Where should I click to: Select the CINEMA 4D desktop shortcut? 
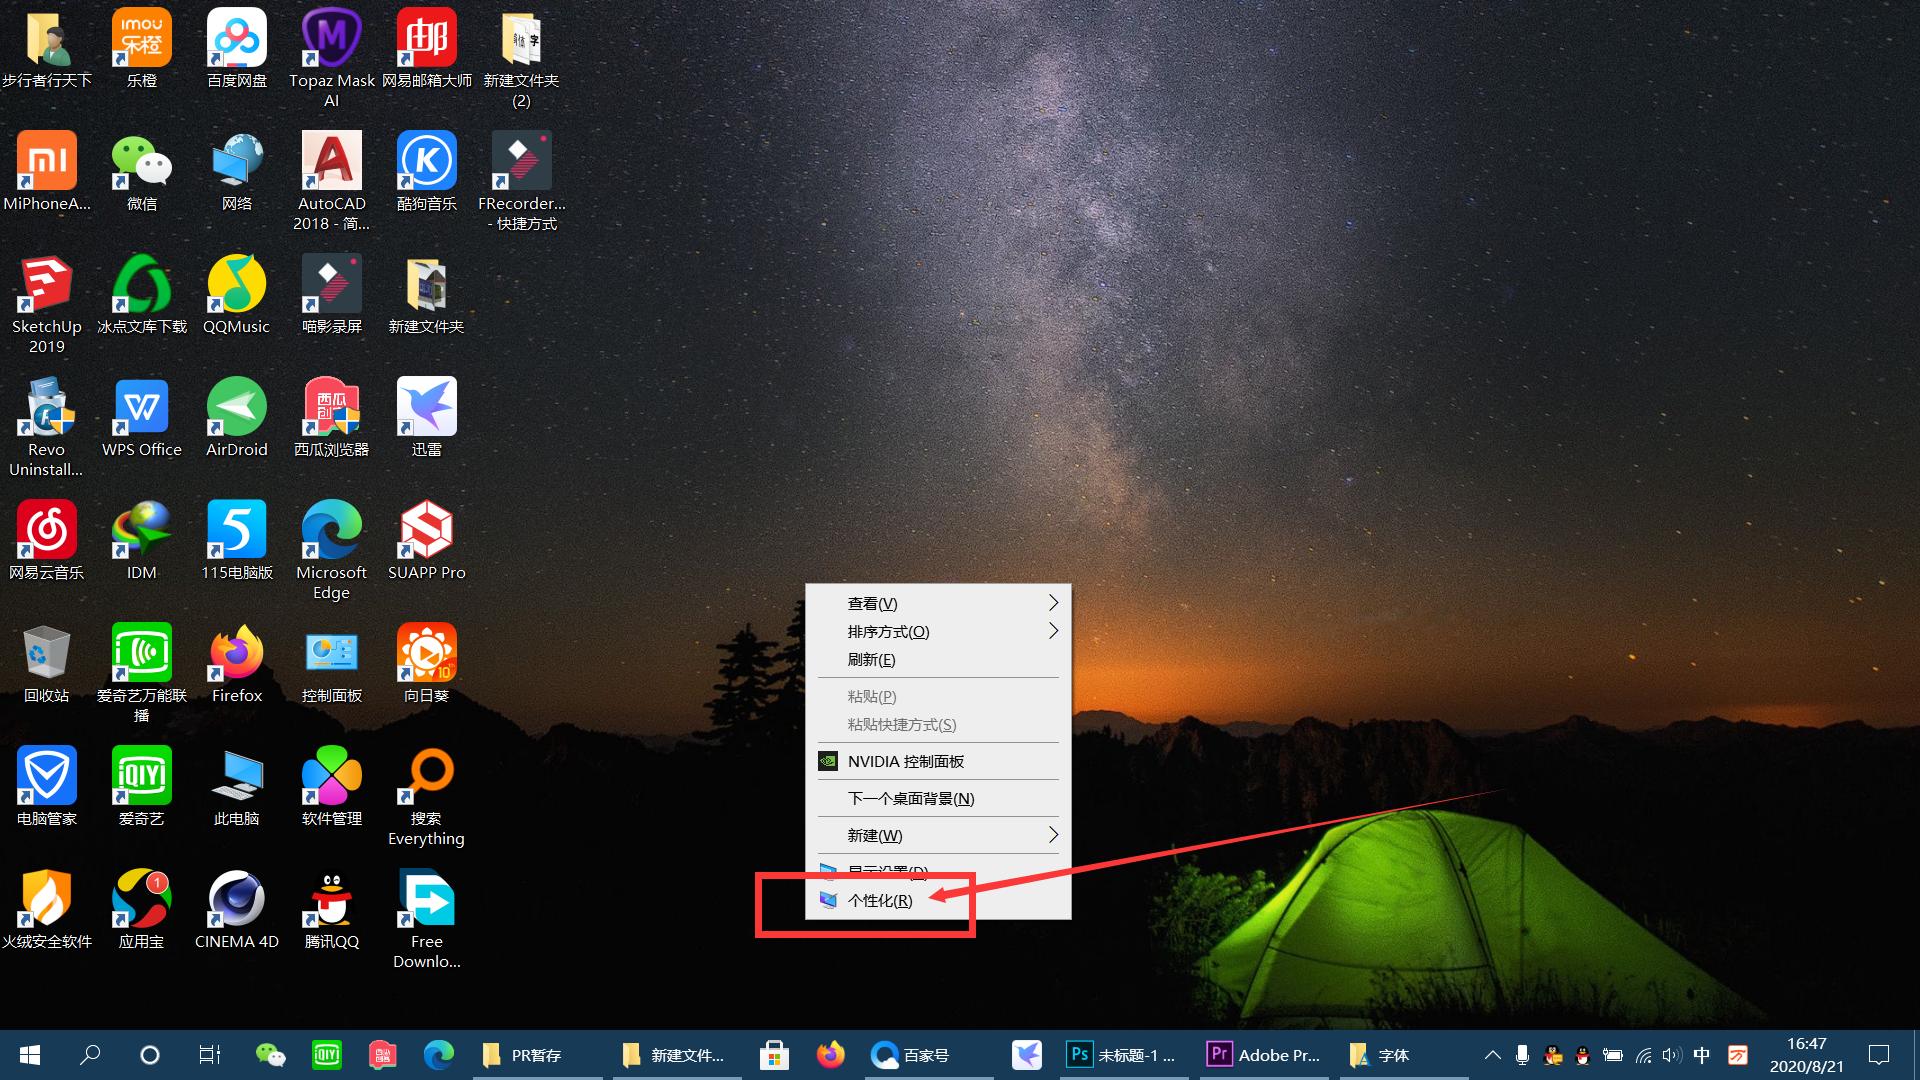(236, 899)
